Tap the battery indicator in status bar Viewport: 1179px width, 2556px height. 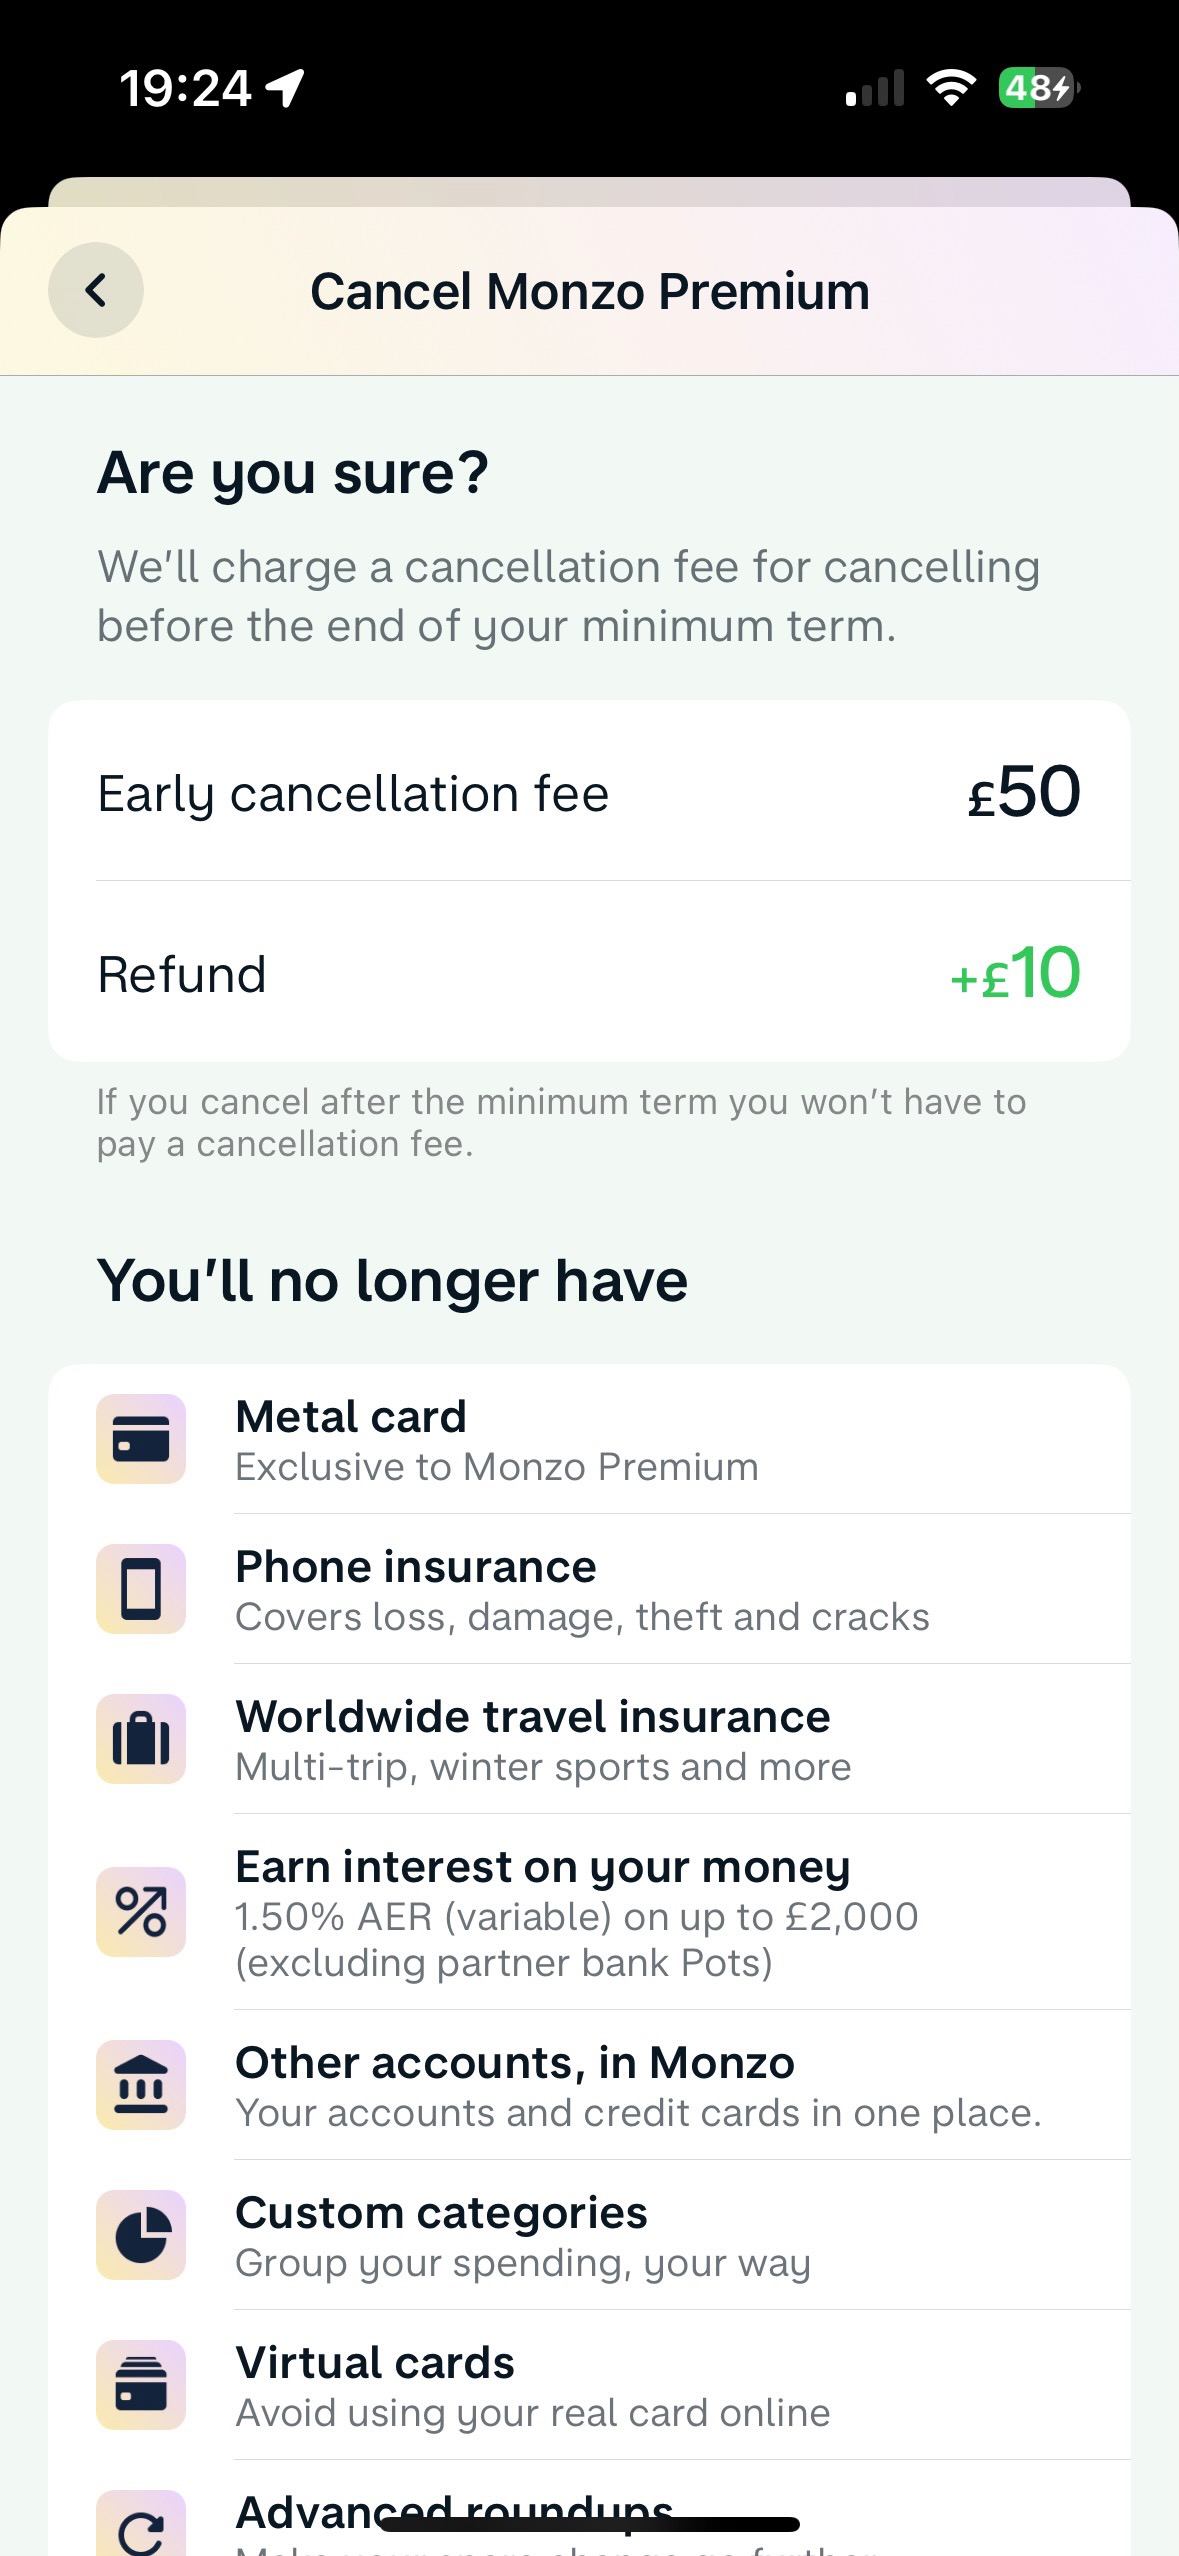pos(1037,88)
